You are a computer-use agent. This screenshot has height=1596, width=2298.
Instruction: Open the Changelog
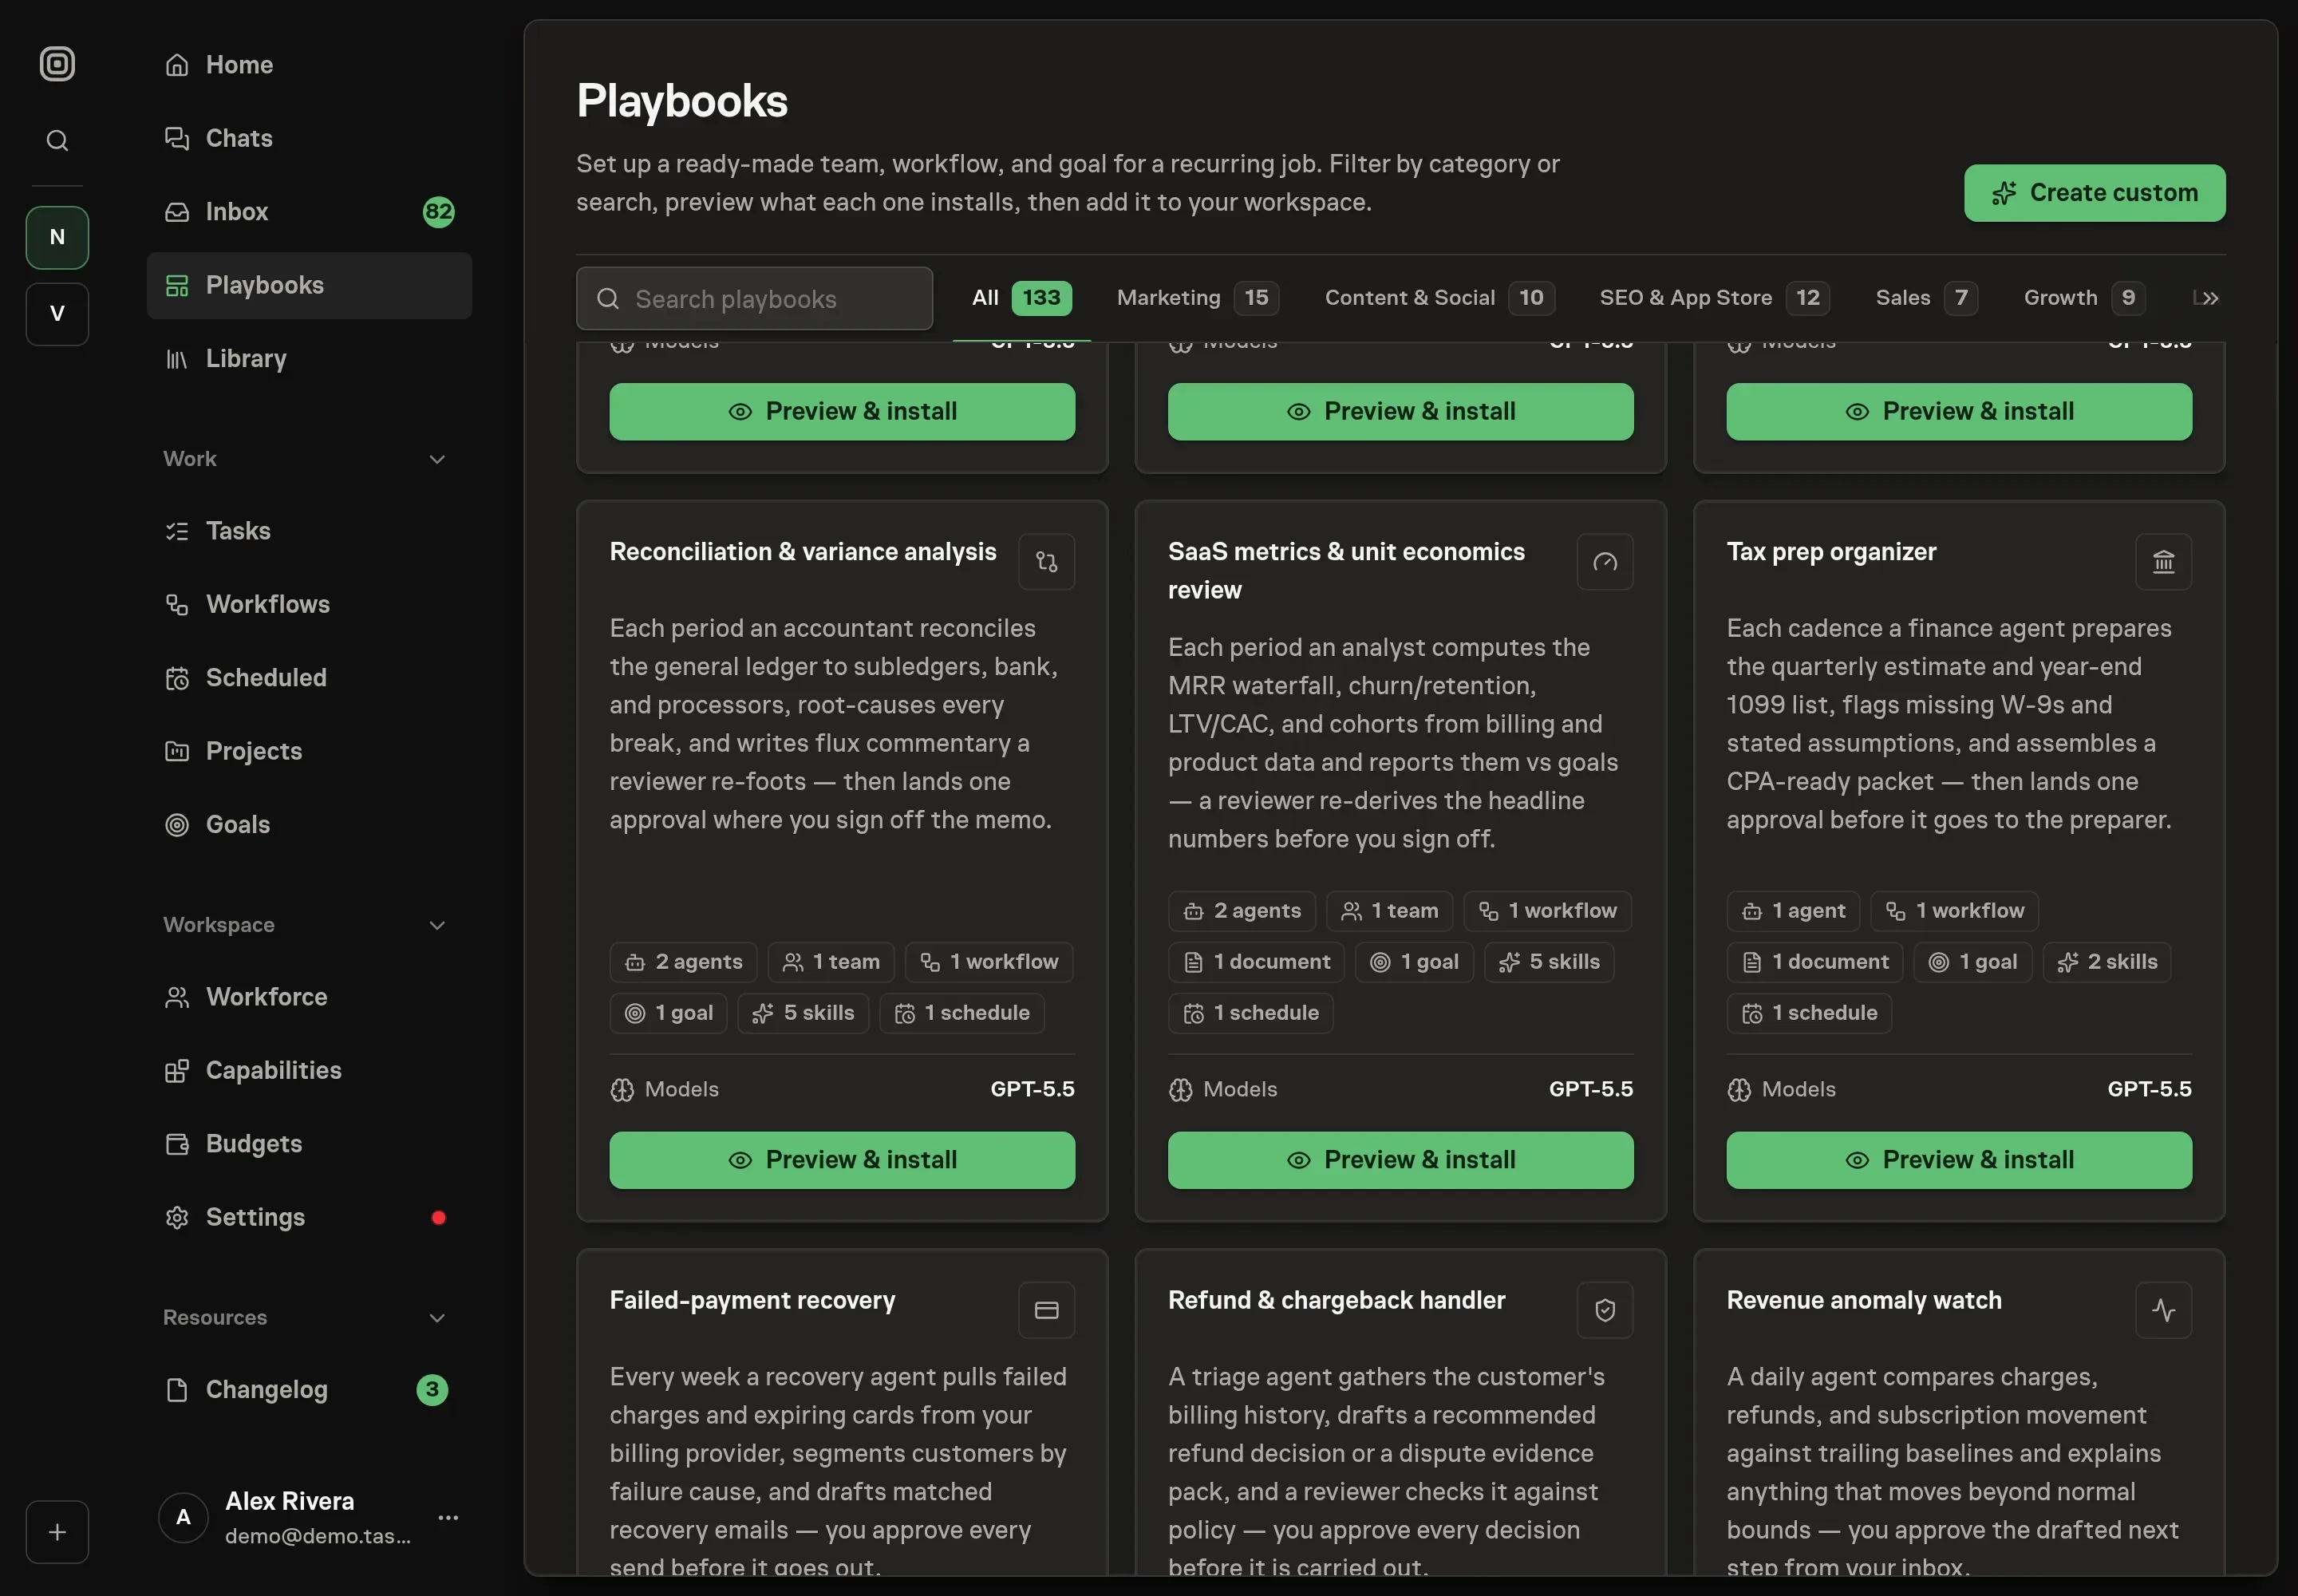[x=309, y=1390]
